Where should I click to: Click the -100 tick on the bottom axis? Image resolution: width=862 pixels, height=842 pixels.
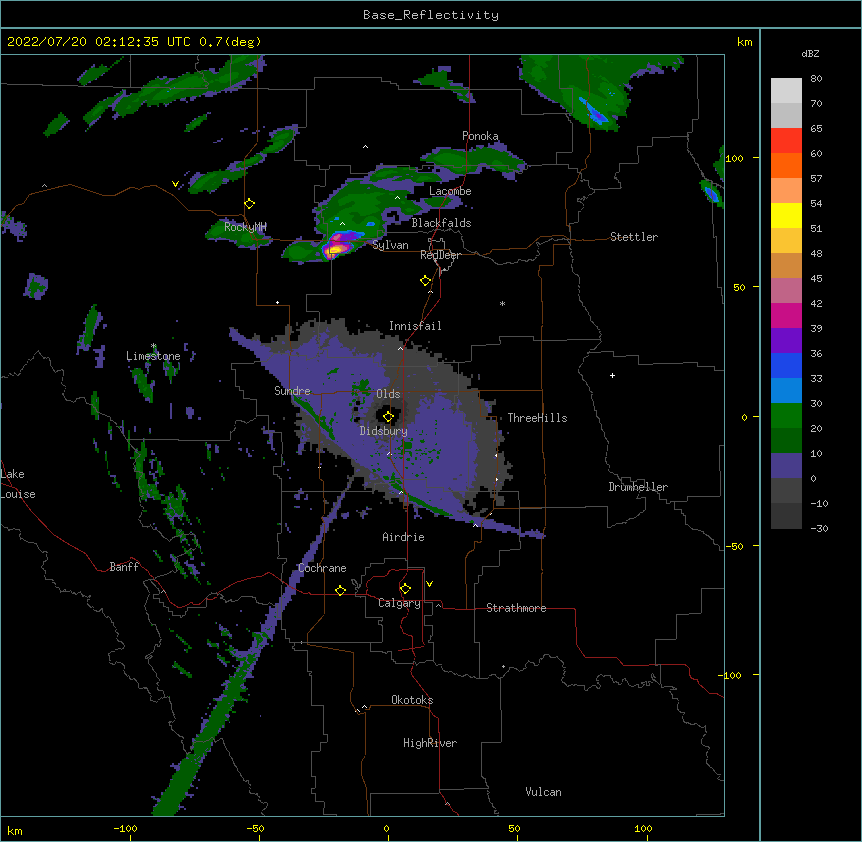125,828
